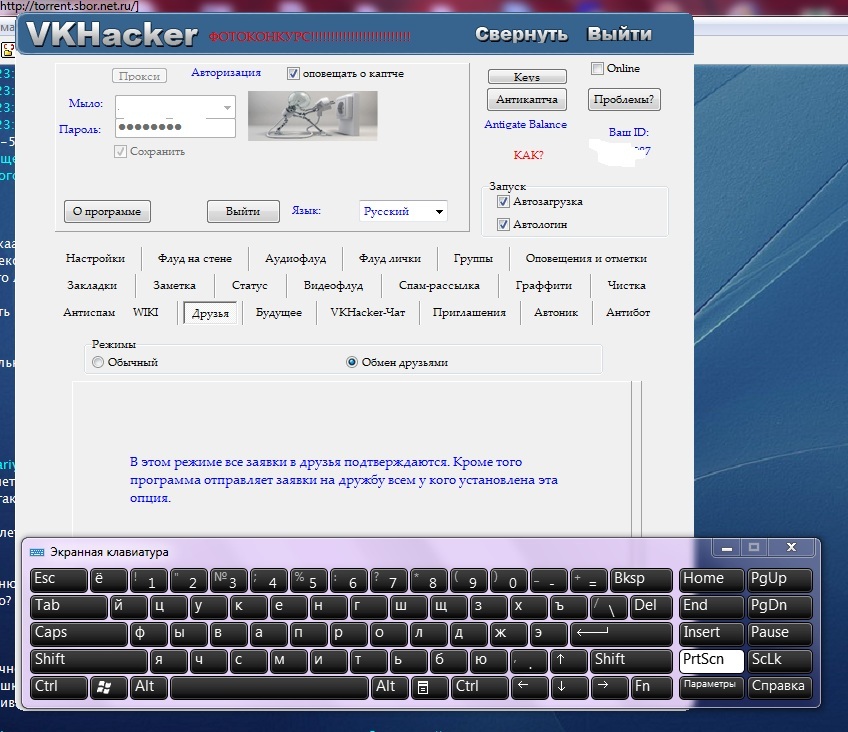
Task: Switch to the Флуд на стене tab
Action: tap(195, 258)
